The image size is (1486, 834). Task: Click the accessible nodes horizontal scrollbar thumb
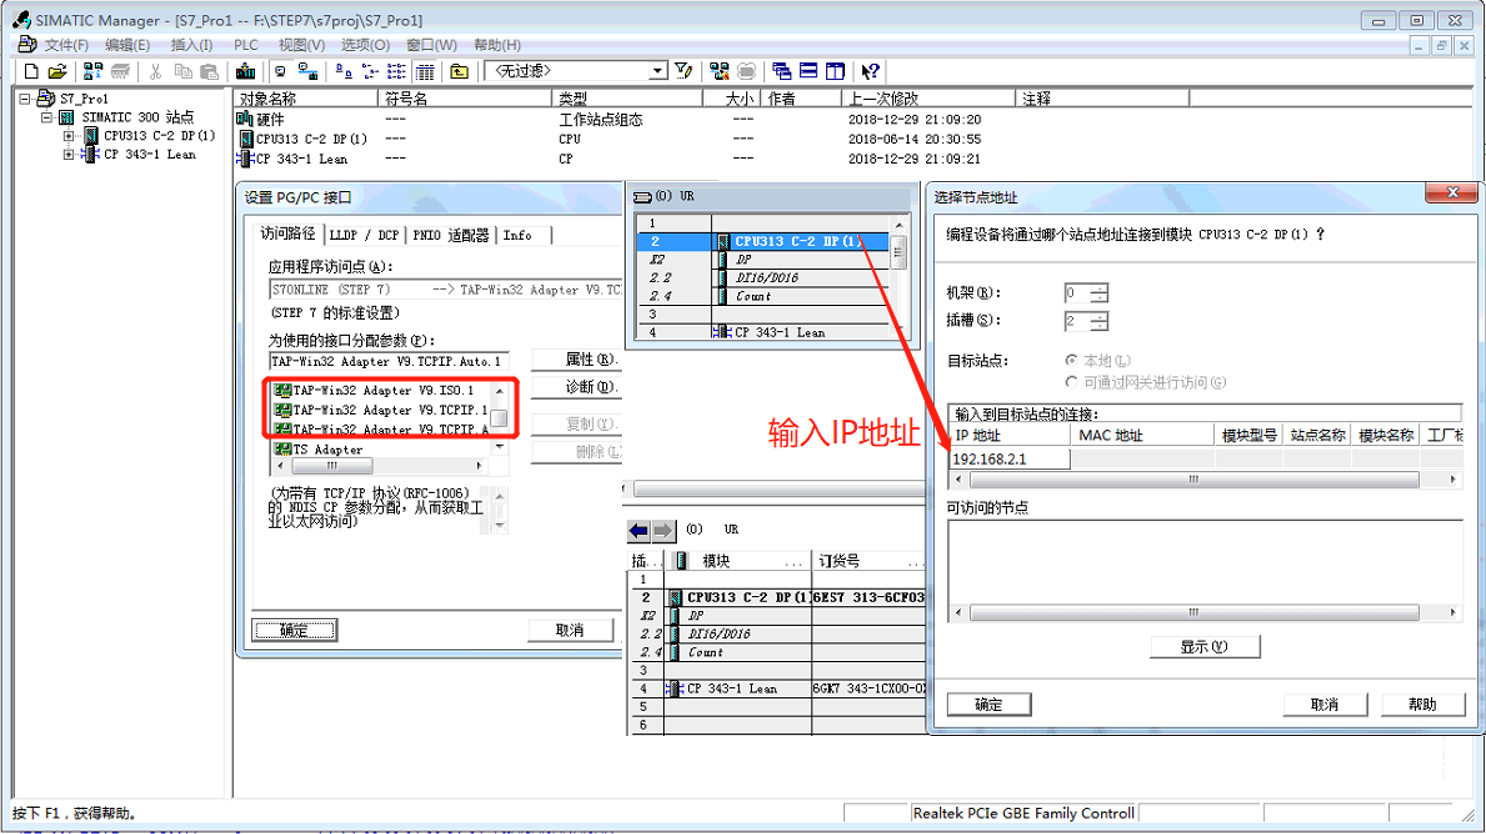[x=1194, y=612]
